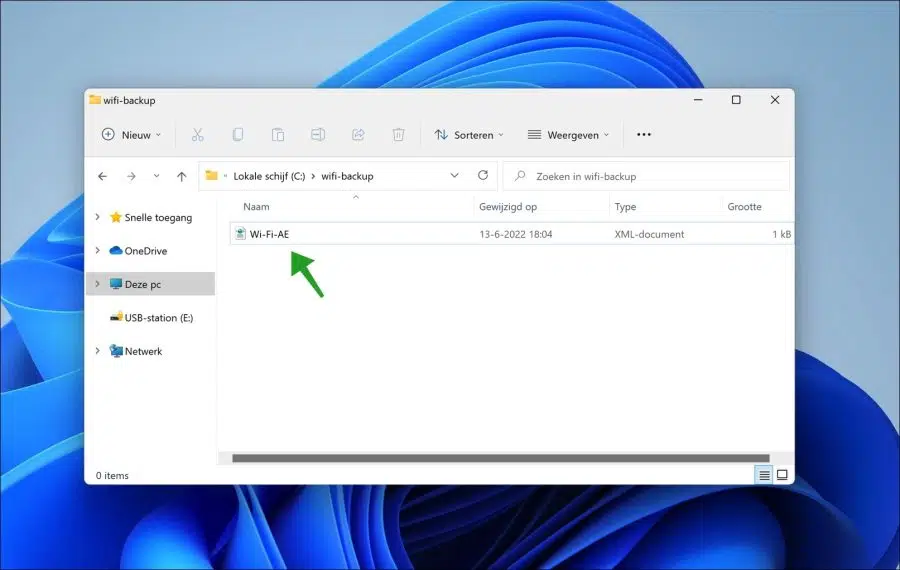The height and width of the screenshot is (570, 900).
Task: Select USB-station (E:) in sidebar
Action: pyautogui.click(x=159, y=317)
